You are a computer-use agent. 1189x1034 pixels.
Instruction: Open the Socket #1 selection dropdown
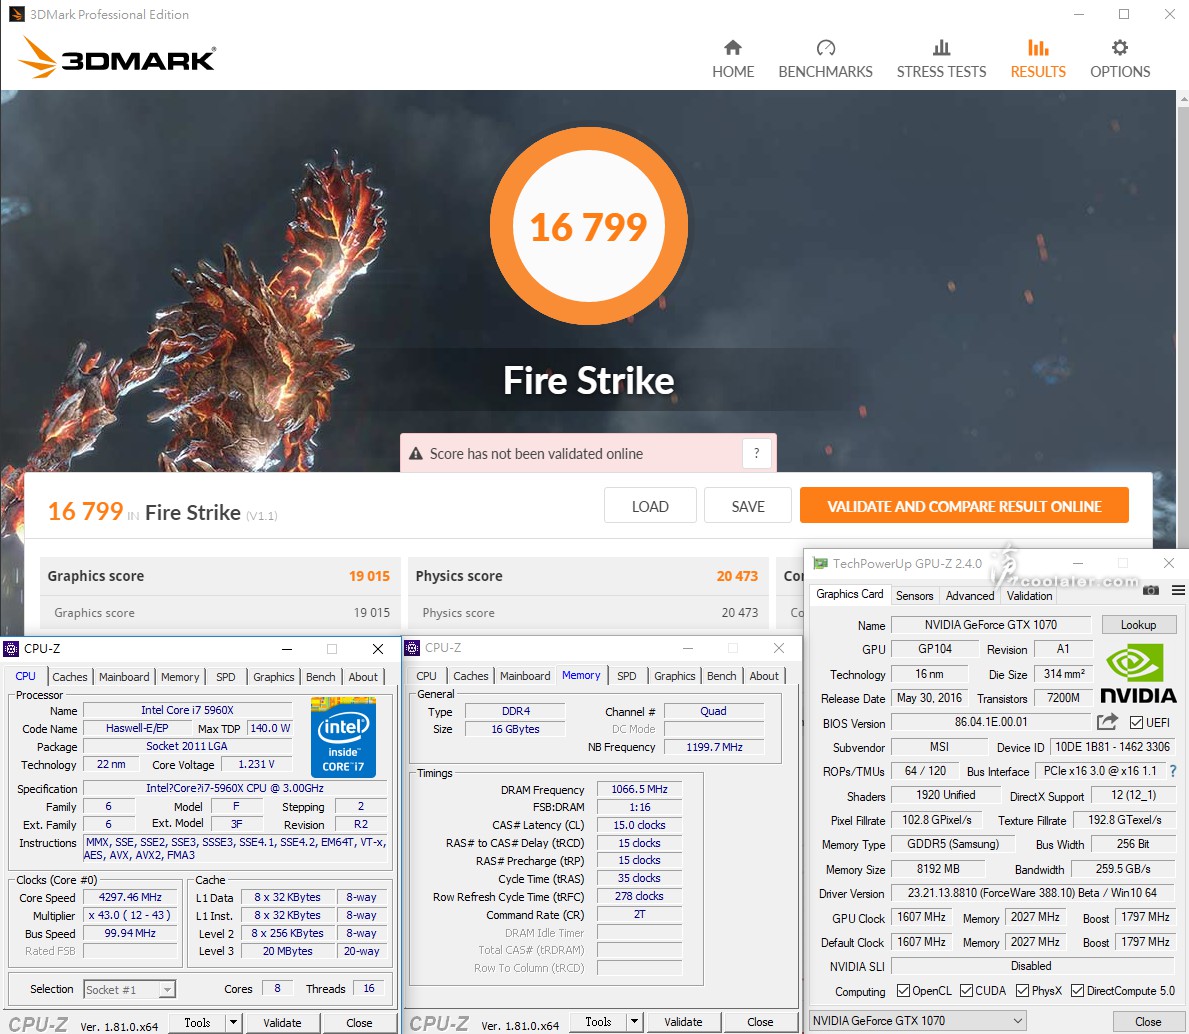tap(130, 989)
